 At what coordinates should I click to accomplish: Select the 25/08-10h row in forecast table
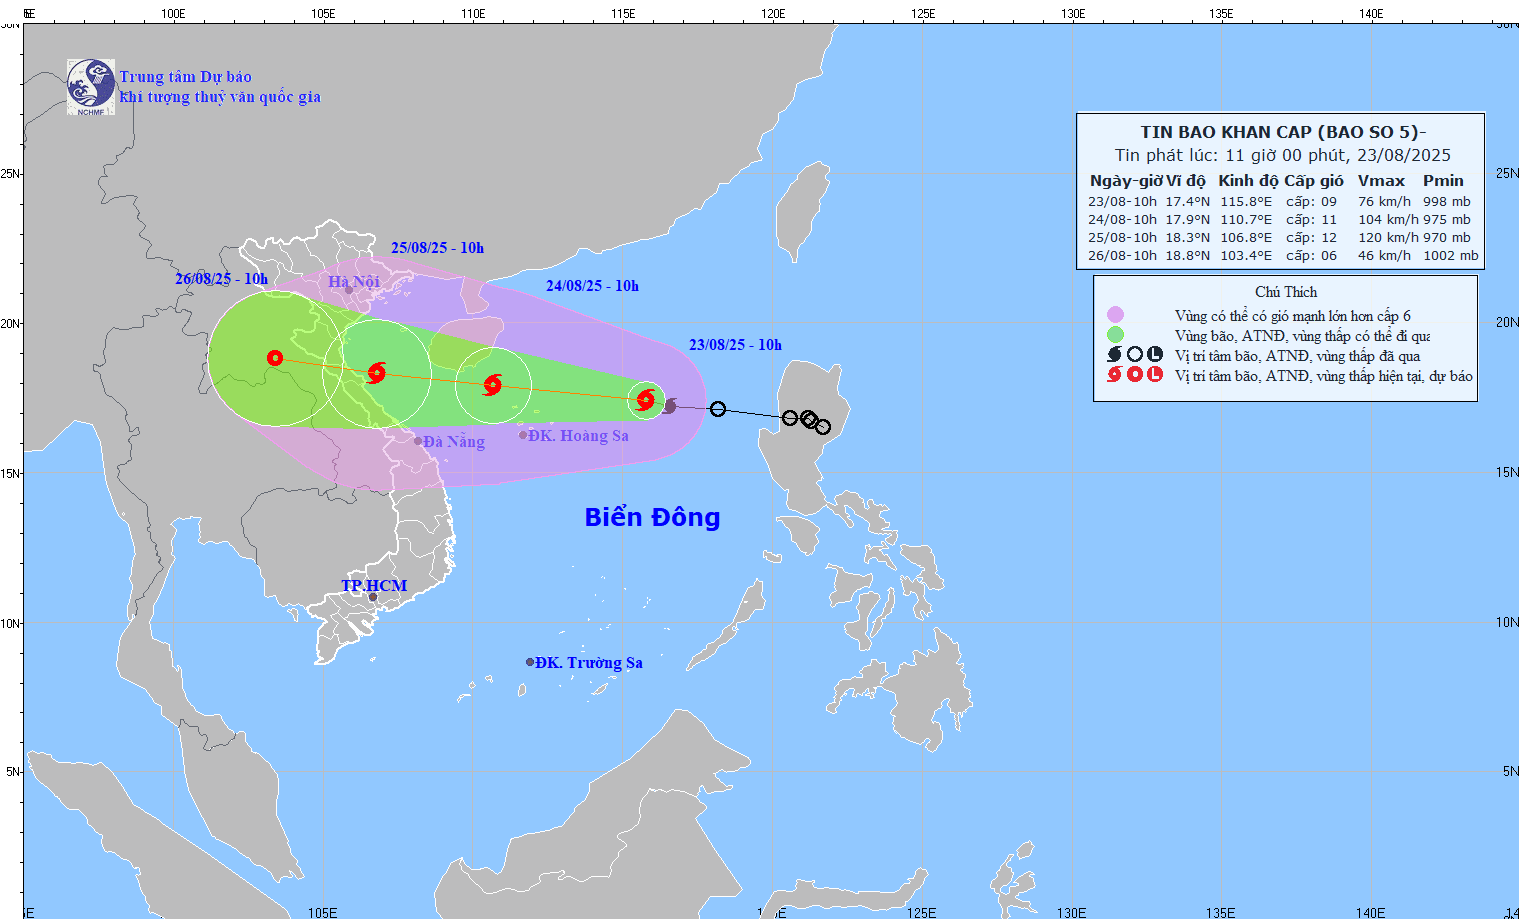coord(1279,238)
